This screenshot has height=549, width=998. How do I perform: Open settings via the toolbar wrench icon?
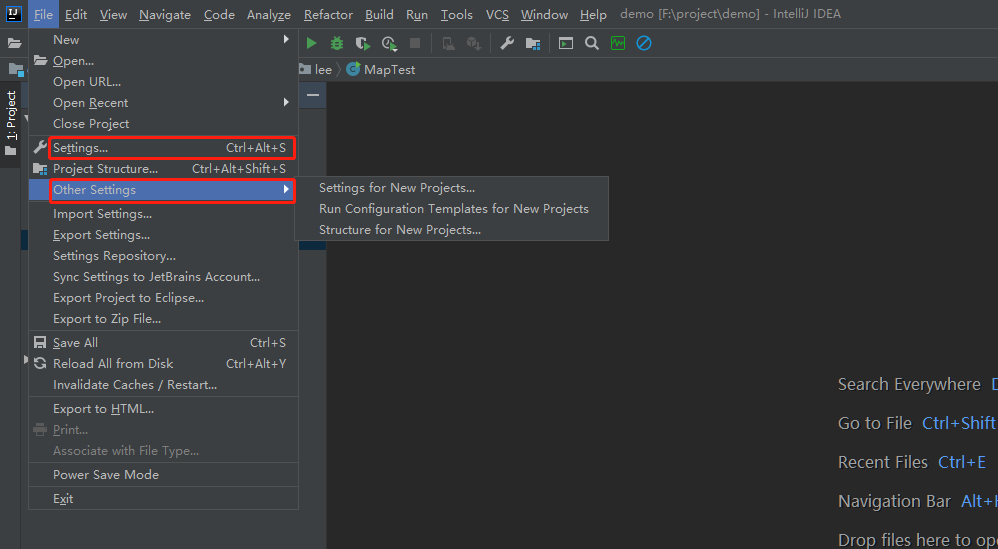(x=507, y=43)
